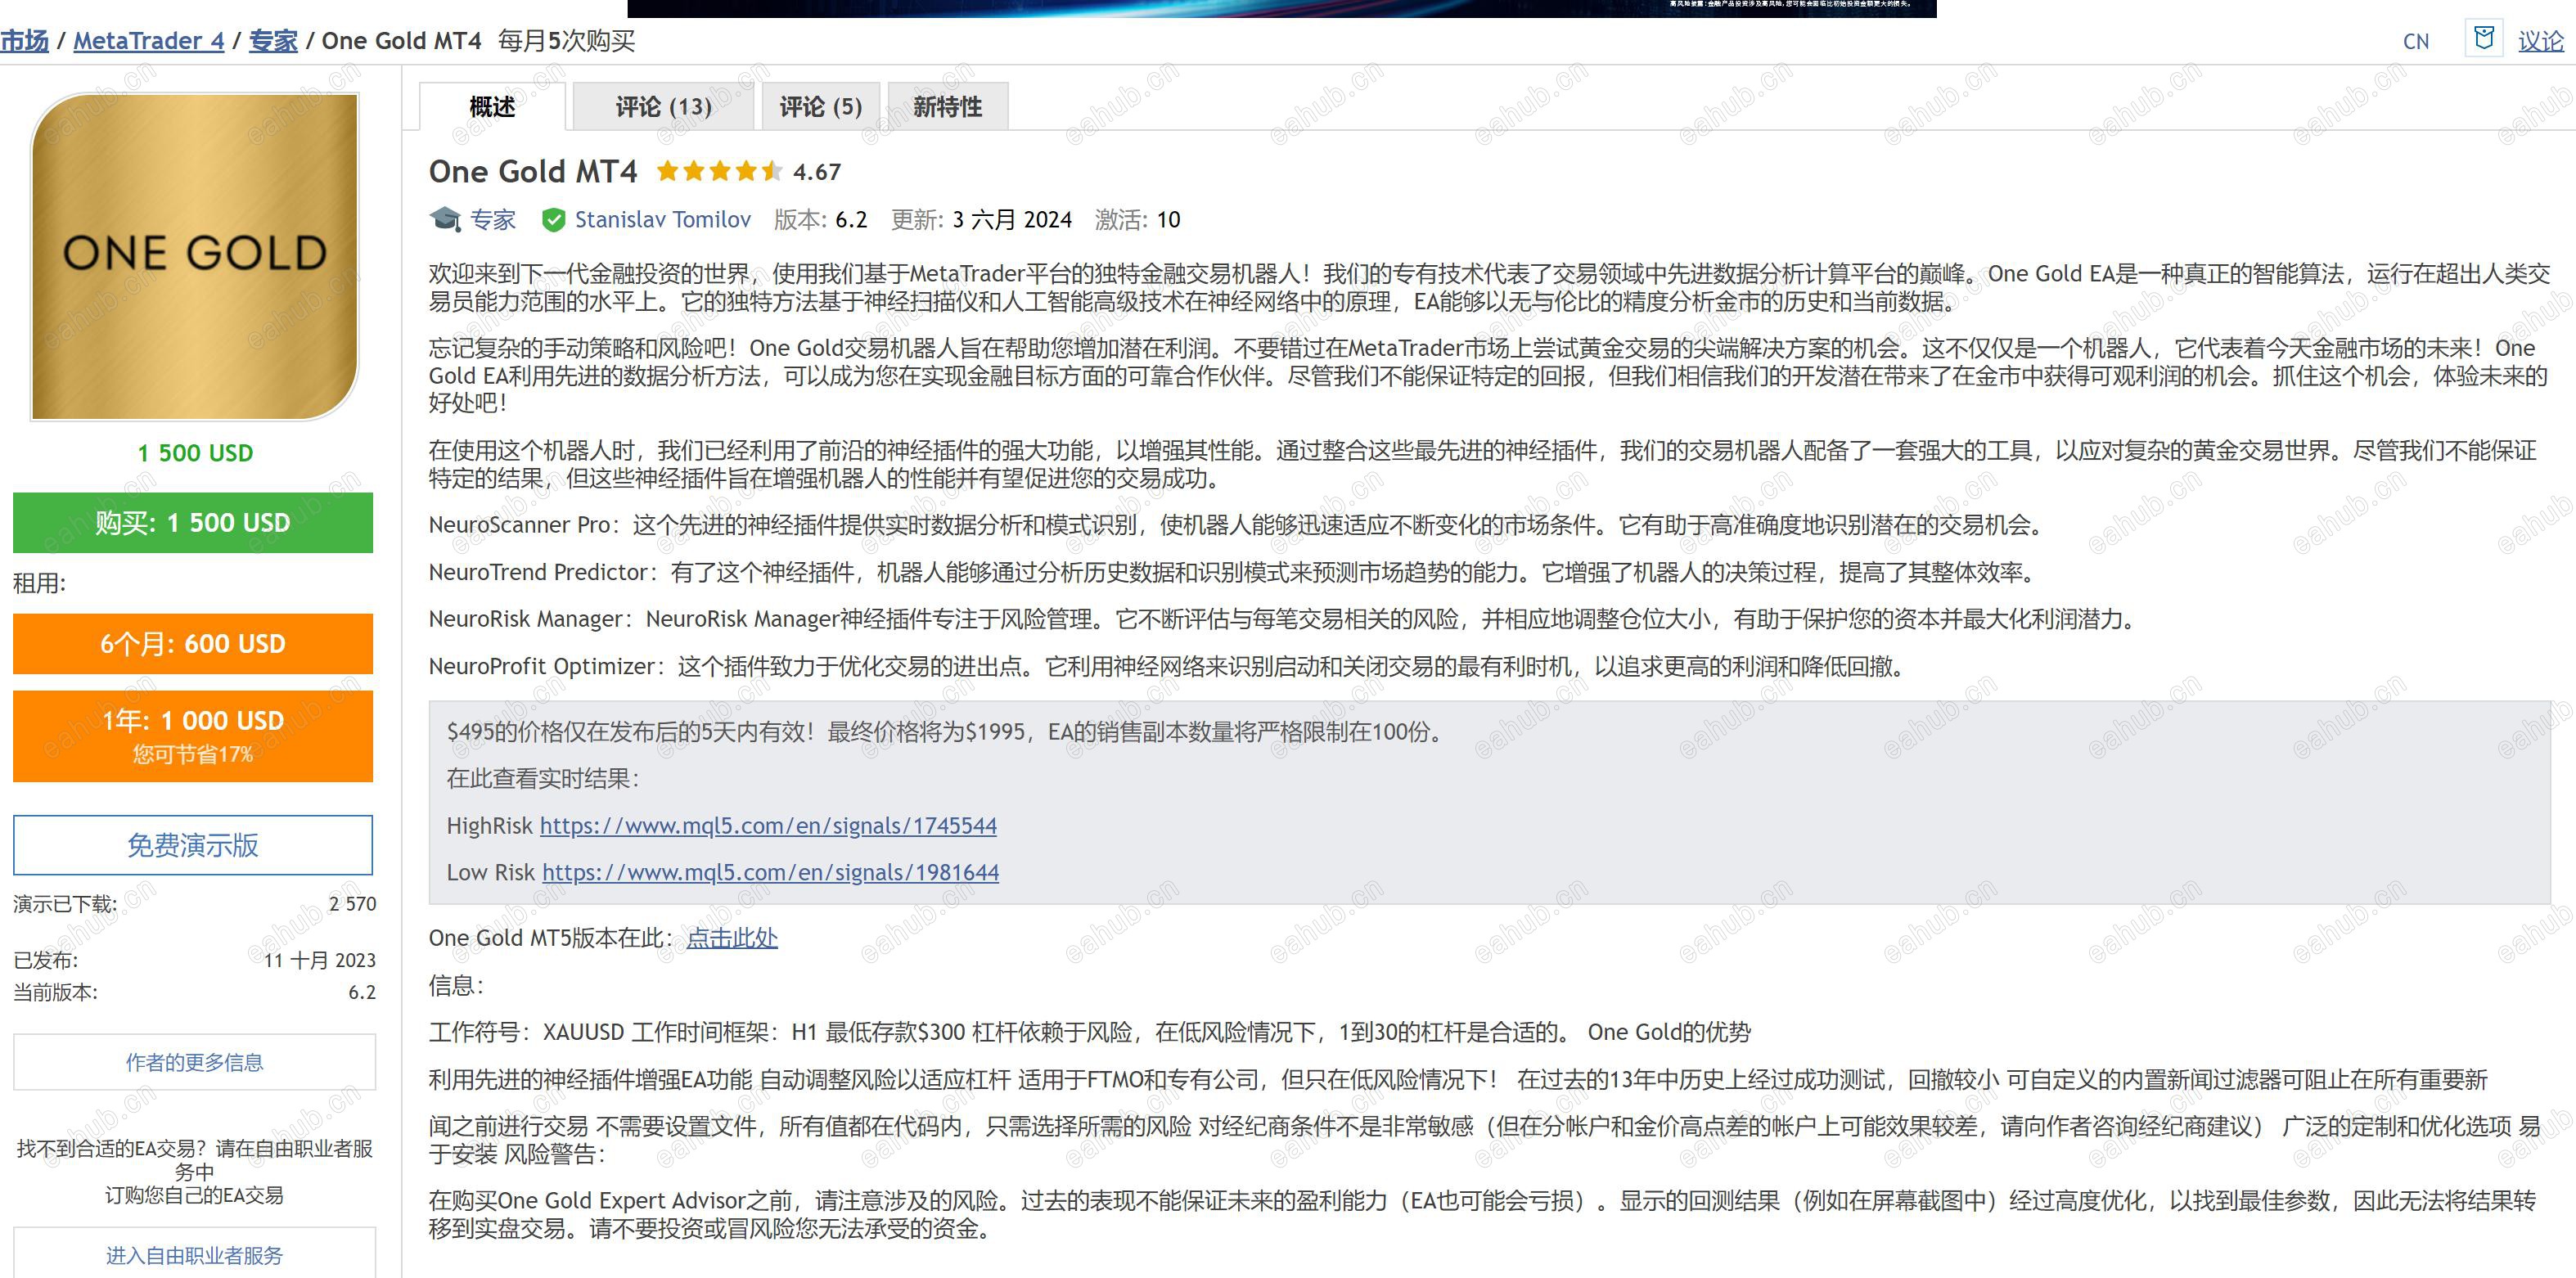Click the star rating next to One Gold MT4

pyautogui.click(x=719, y=171)
